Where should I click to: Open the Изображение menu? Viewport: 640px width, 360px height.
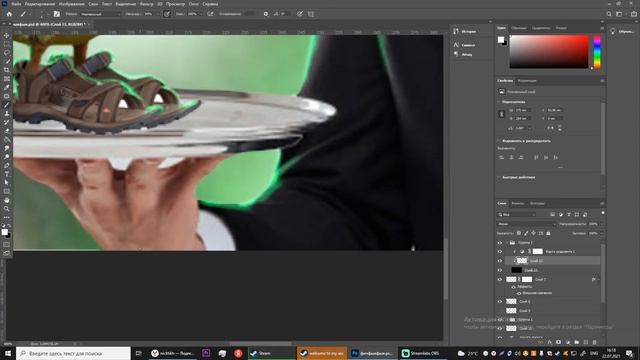tap(71, 4)
